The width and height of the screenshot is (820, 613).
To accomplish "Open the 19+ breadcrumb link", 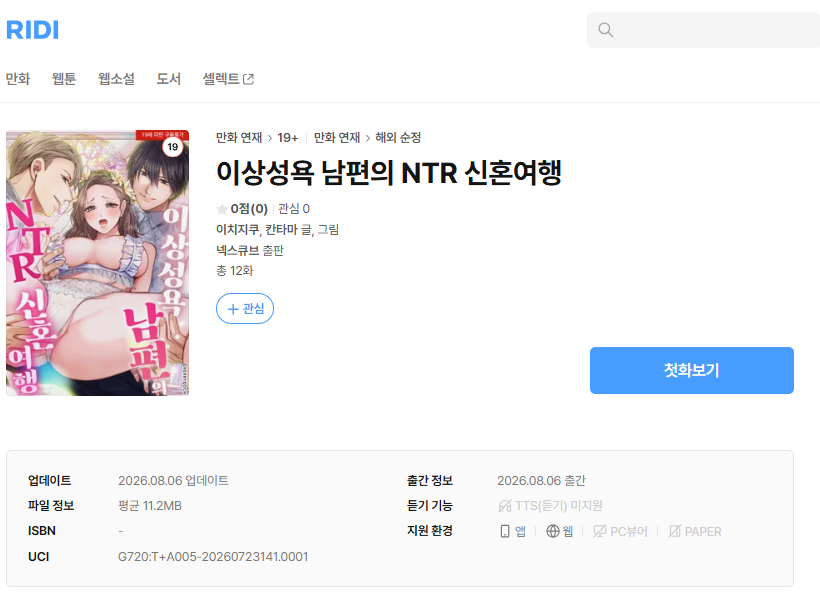I will [x=288, y=138].
